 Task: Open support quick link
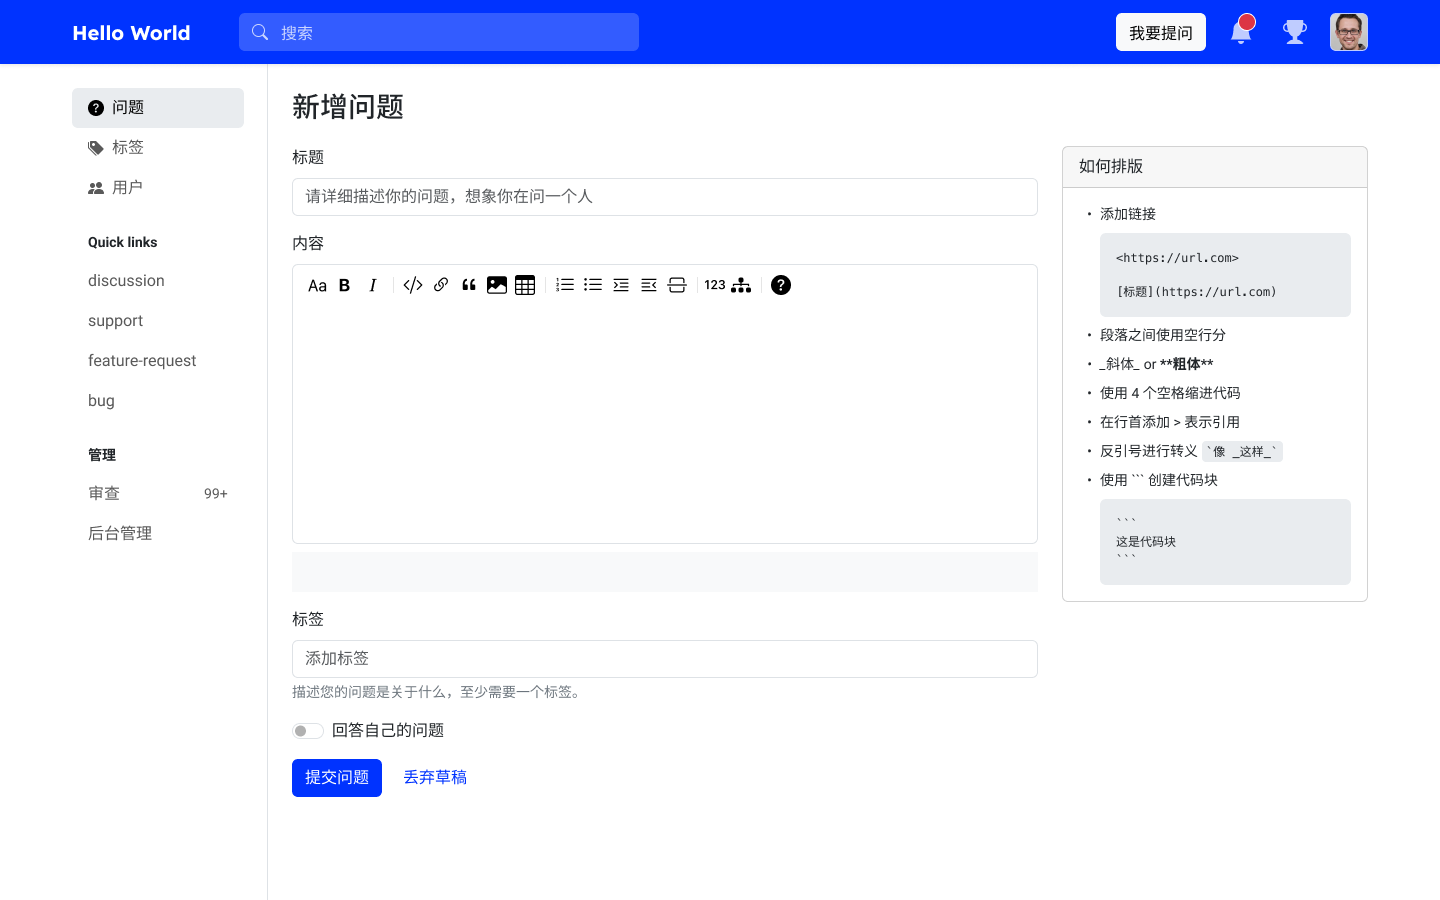(158, 321)
